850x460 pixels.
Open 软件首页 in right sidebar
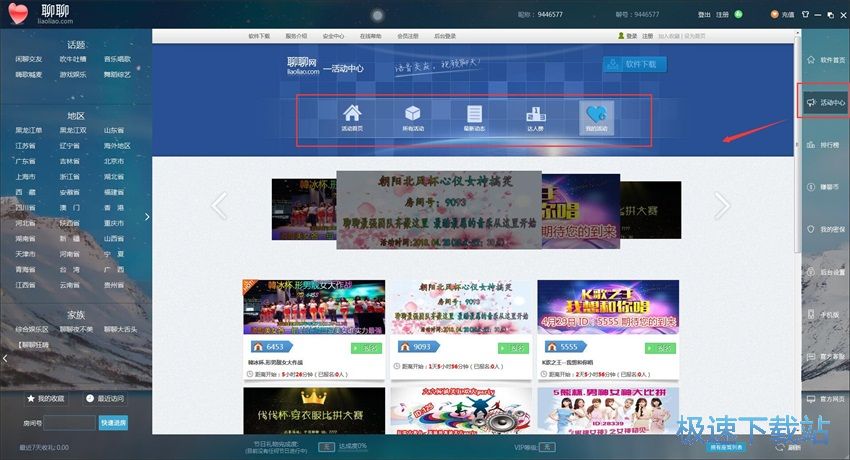click(x=826, y=60)
